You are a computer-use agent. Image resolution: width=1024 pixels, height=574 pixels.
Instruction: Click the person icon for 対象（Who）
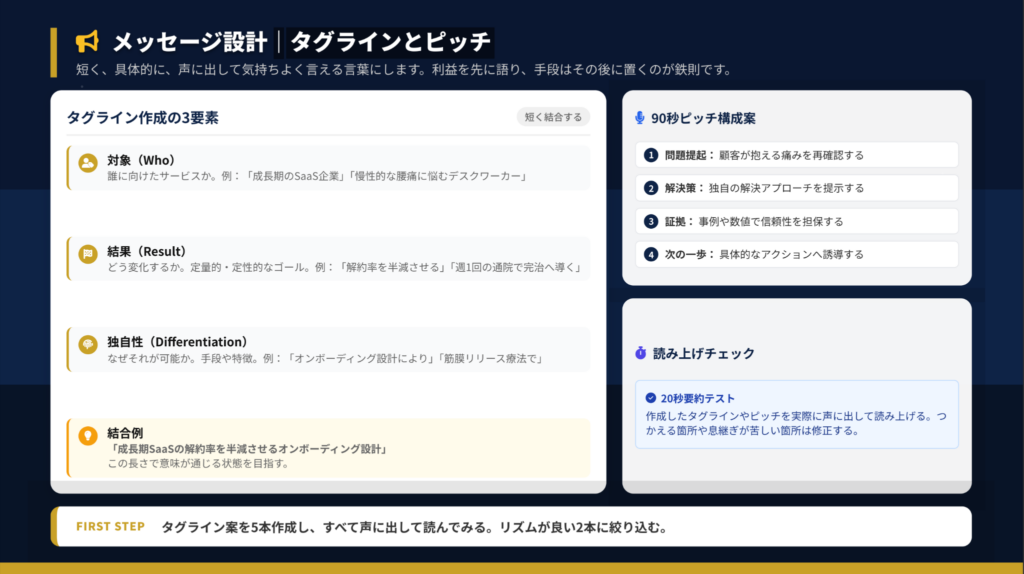tap(88, 162)
